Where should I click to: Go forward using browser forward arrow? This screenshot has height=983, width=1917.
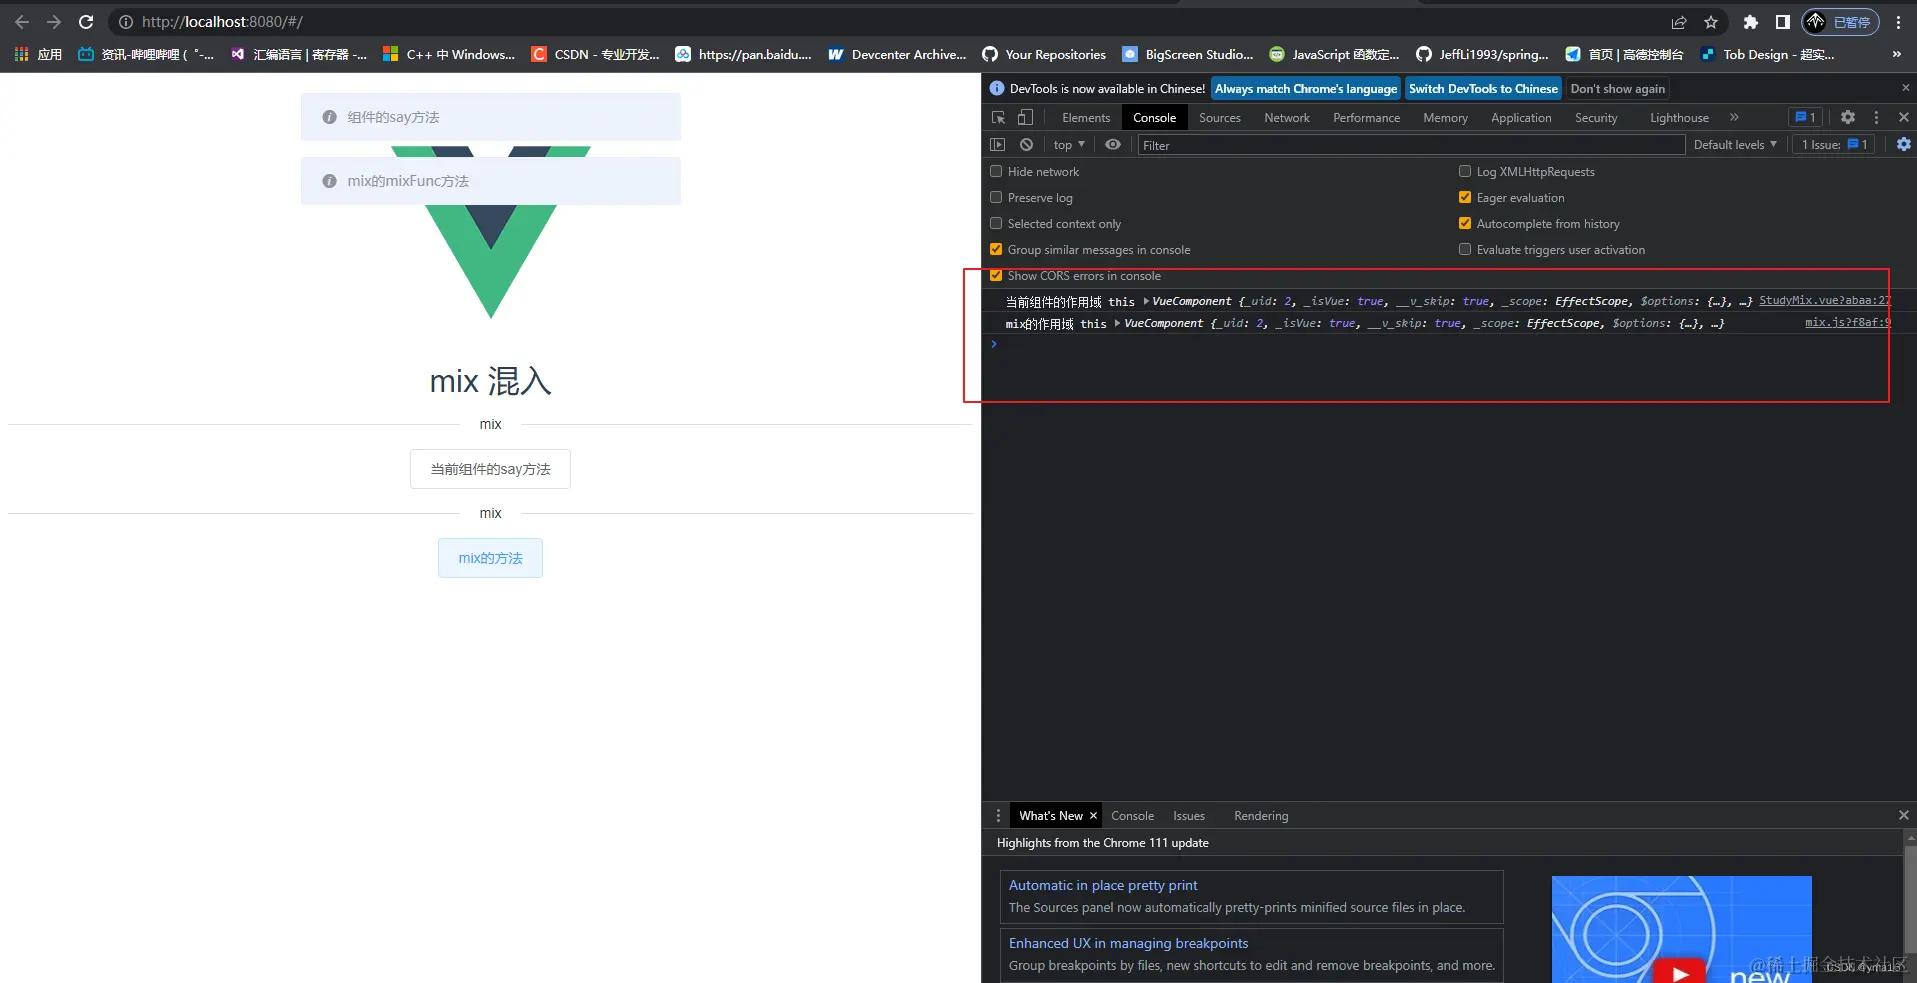[x=54, y=22]
